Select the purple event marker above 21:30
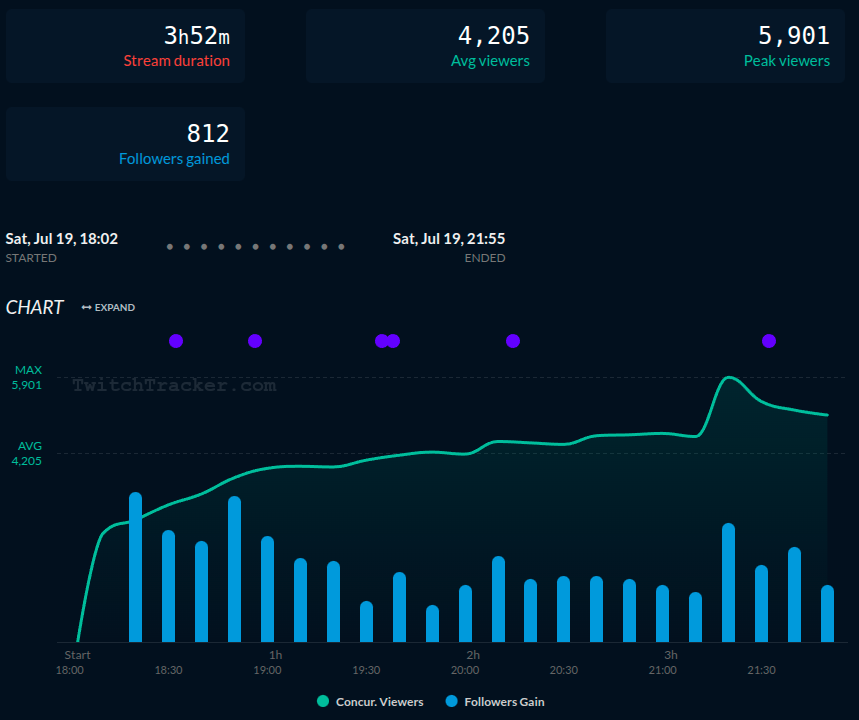Screen dimensions: 859x720 (769, 341)
